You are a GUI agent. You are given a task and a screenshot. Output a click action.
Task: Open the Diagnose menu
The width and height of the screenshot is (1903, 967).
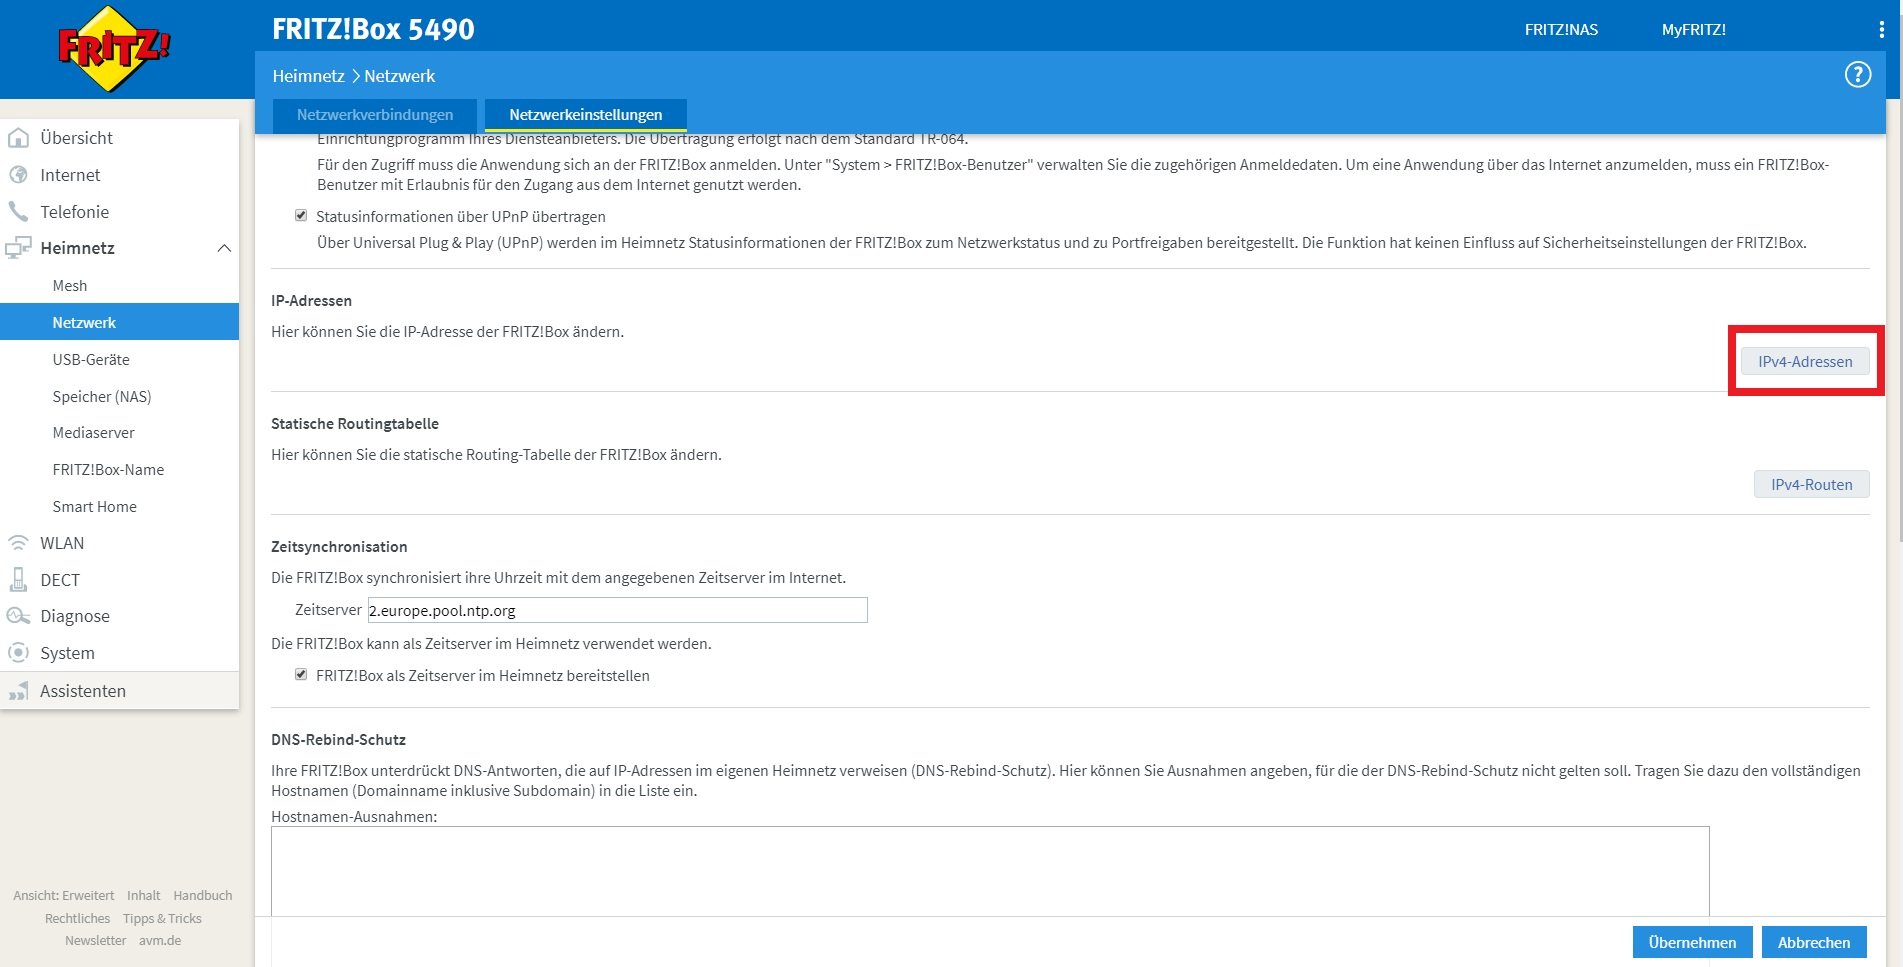pos(75,616)
